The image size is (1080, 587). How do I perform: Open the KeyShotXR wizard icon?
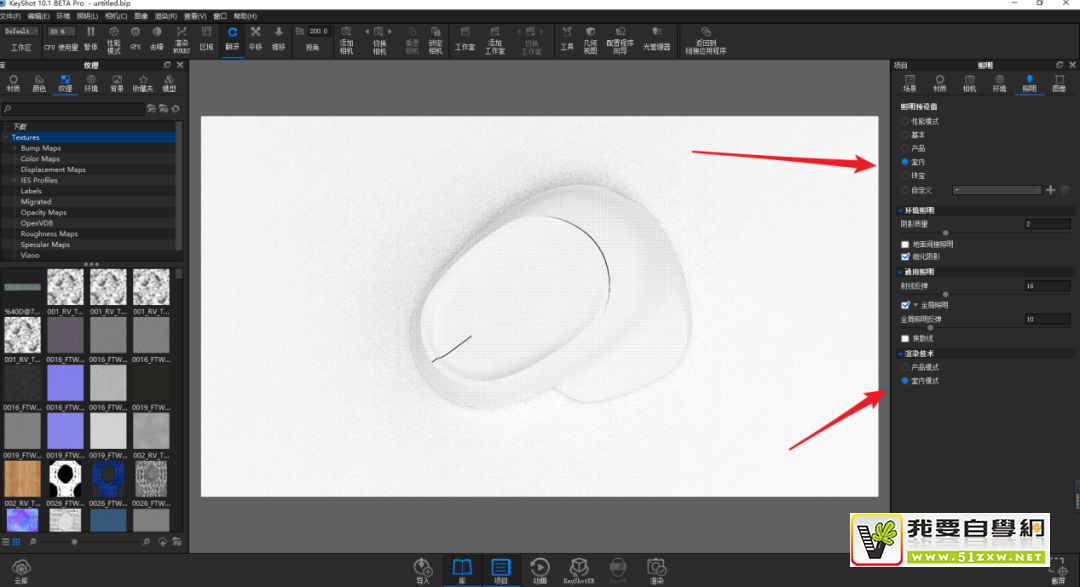[x=579, y=568]
